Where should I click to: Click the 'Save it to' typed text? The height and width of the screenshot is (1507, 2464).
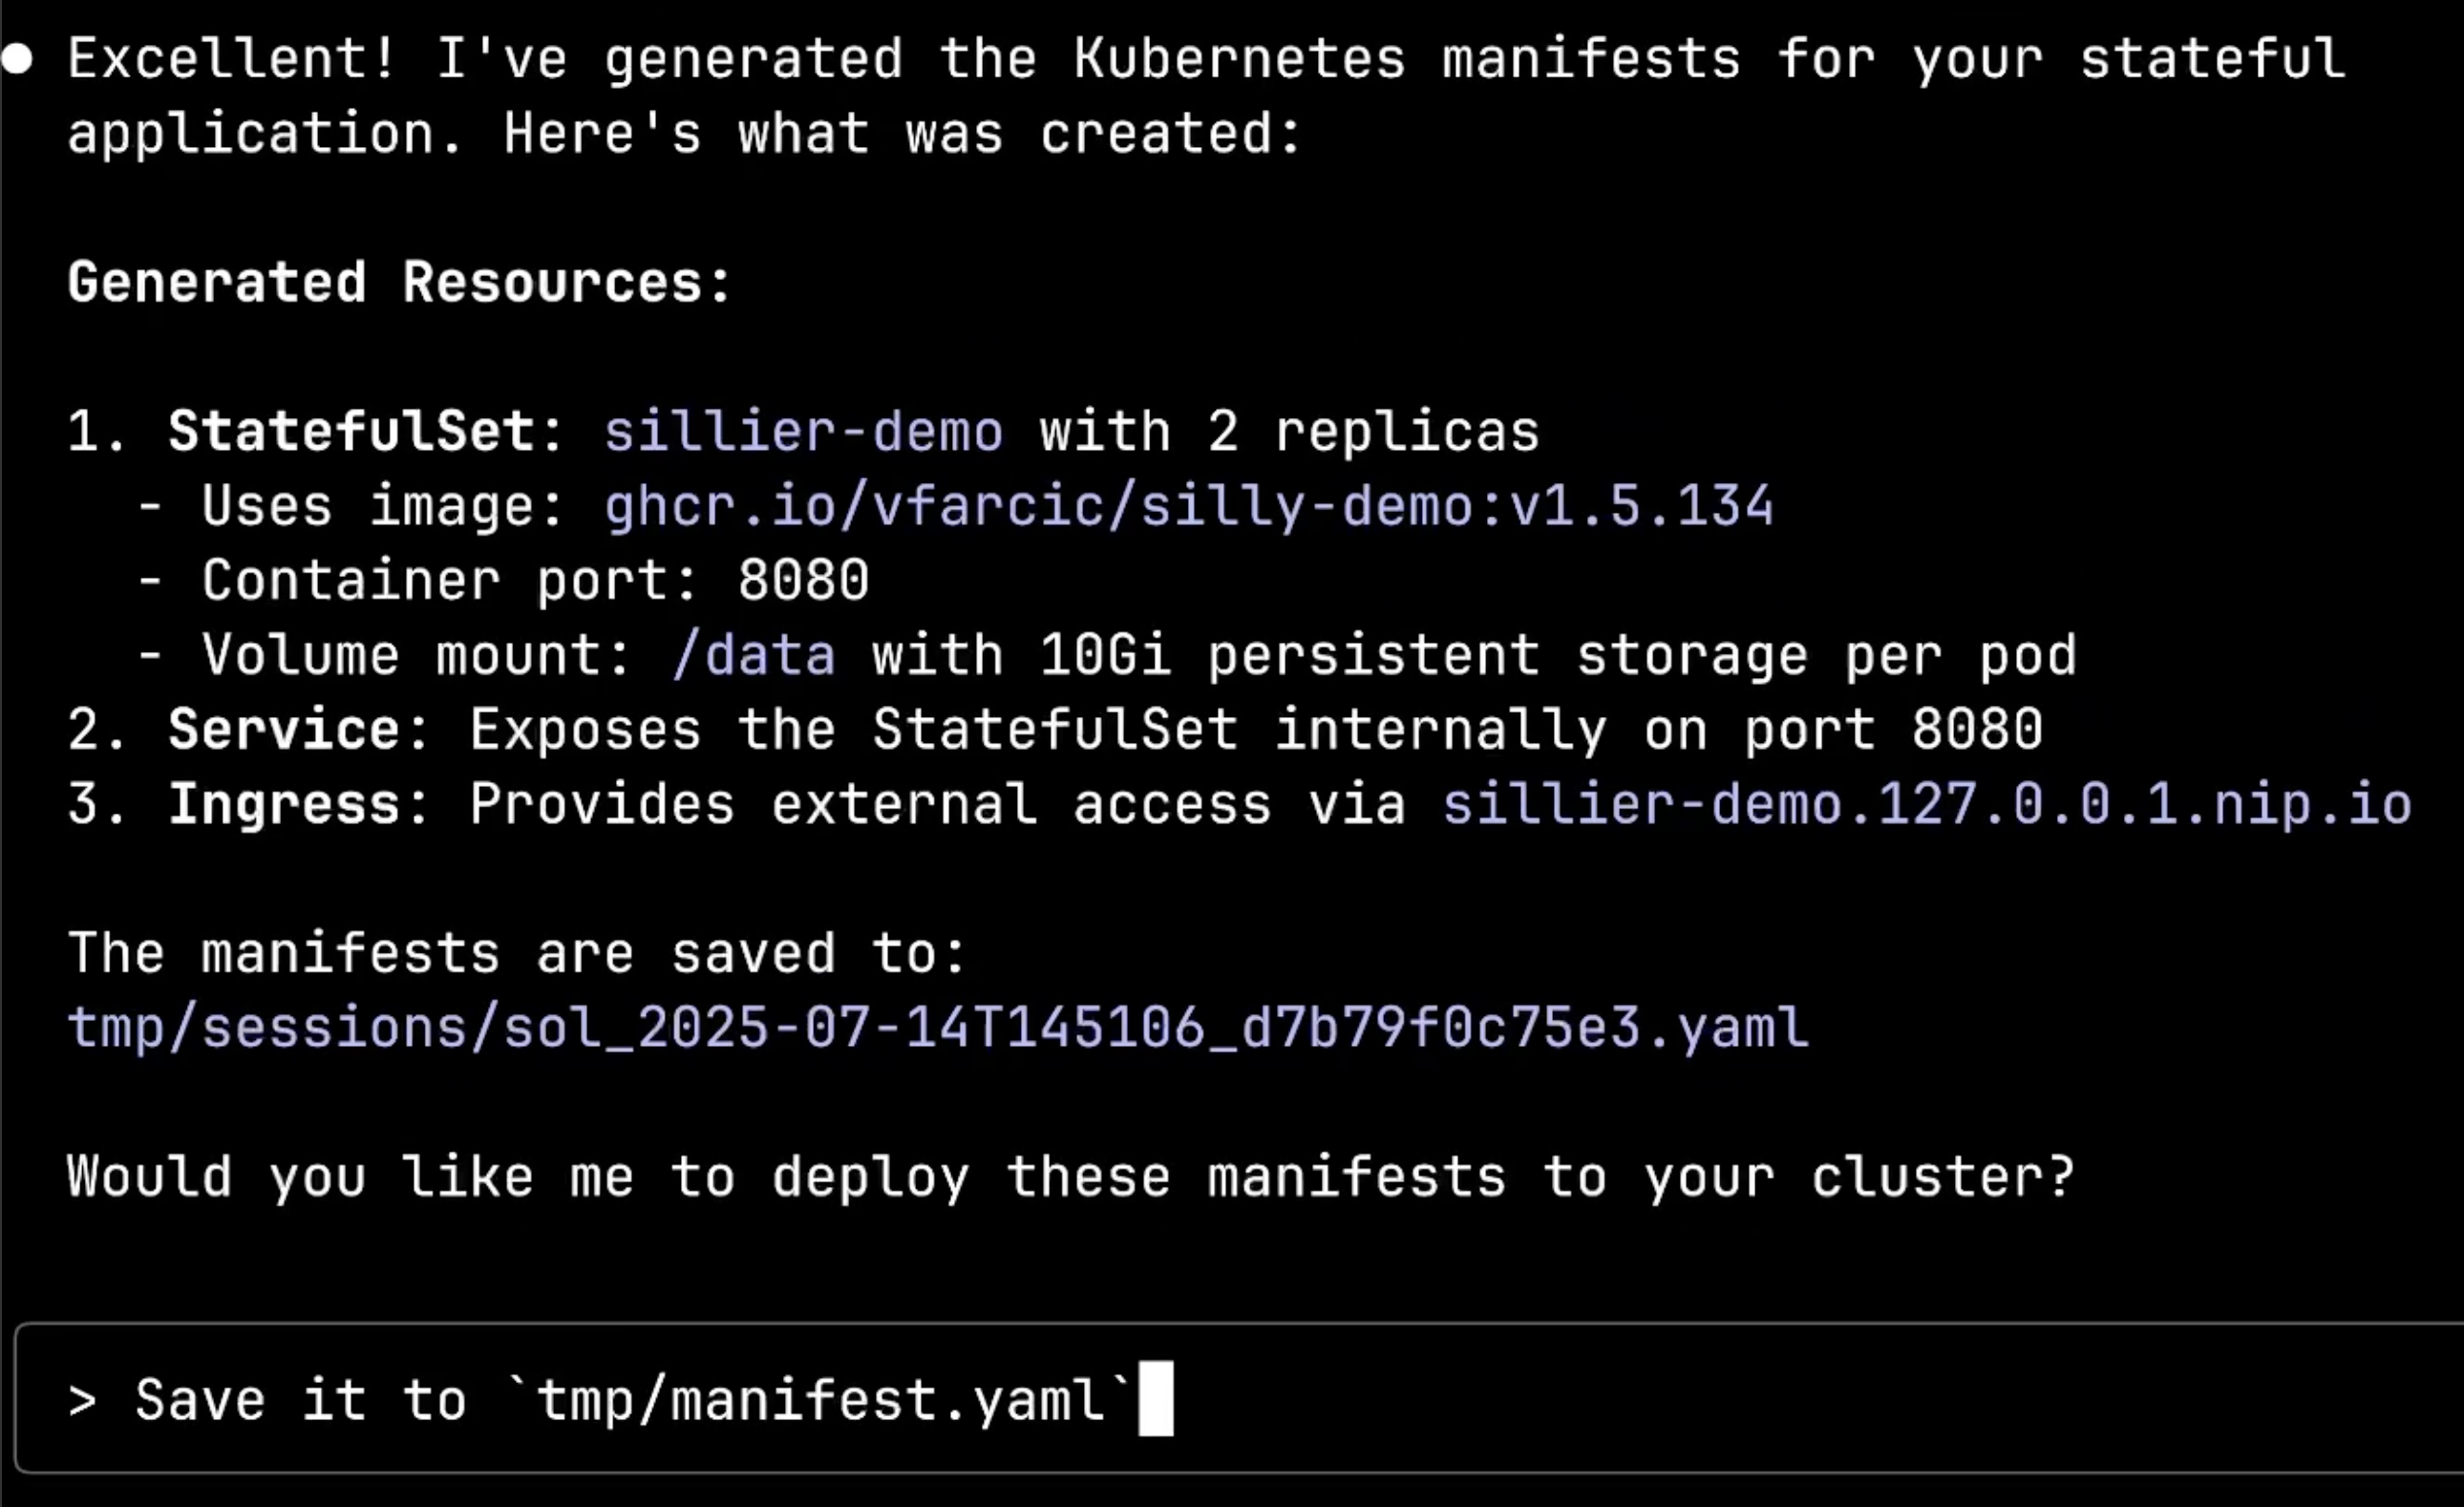301,1400
